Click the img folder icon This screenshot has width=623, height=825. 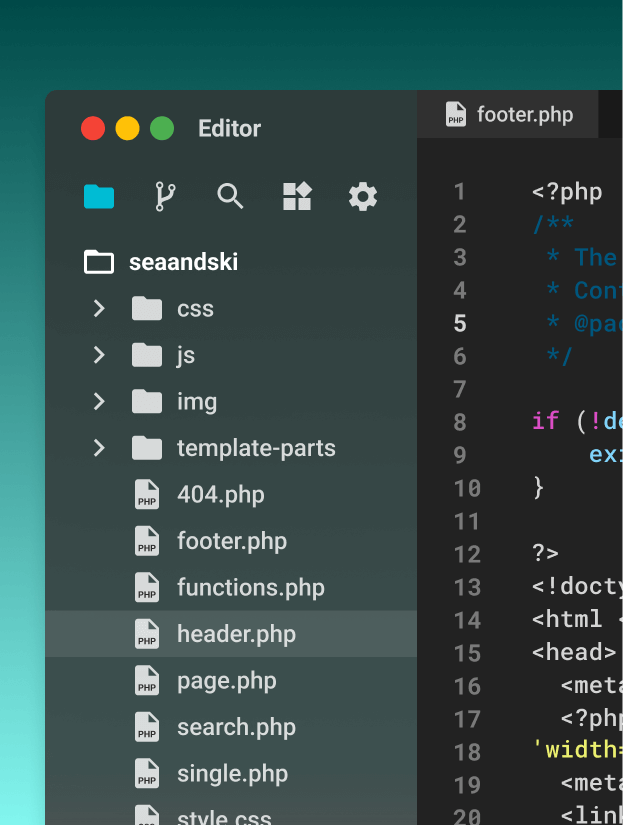[147, 401]
